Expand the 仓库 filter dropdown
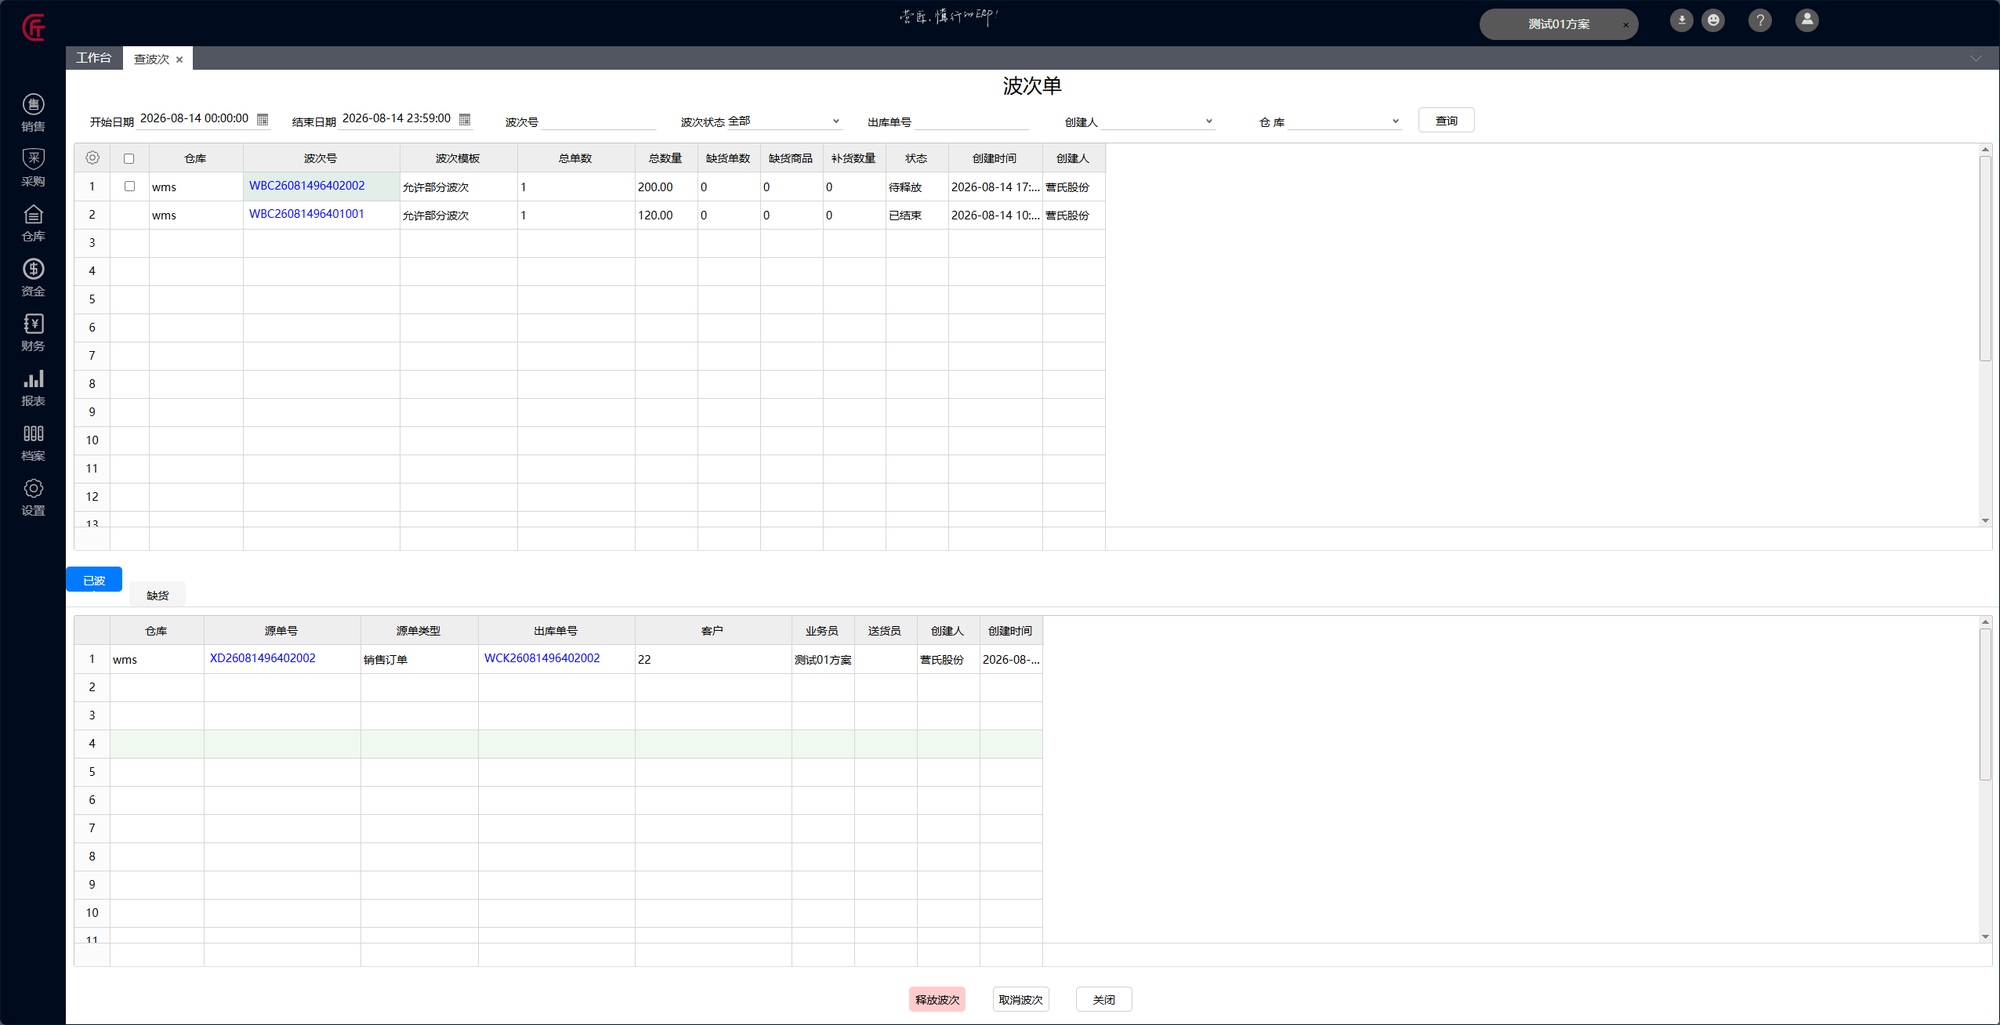2000x1025 pixels. (1395, 122)
